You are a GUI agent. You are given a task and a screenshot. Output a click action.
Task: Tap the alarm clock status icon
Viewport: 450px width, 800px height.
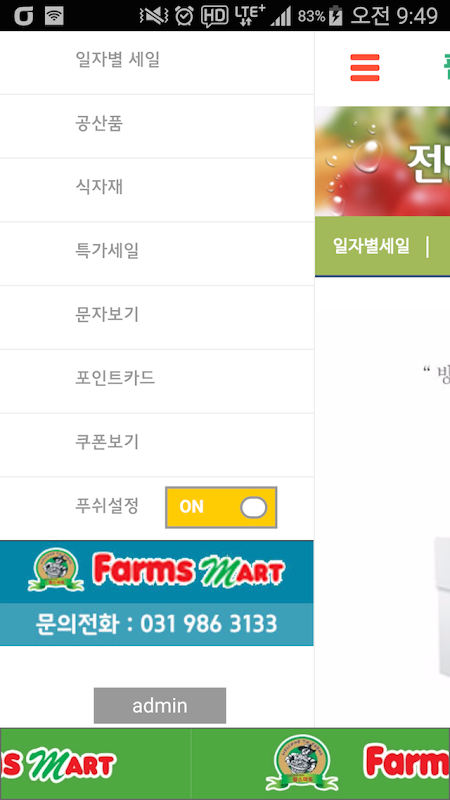click(184, 16)
